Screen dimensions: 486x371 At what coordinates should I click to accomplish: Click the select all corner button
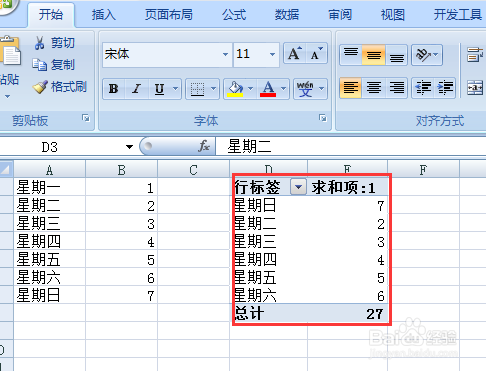(x=6, y=169)
